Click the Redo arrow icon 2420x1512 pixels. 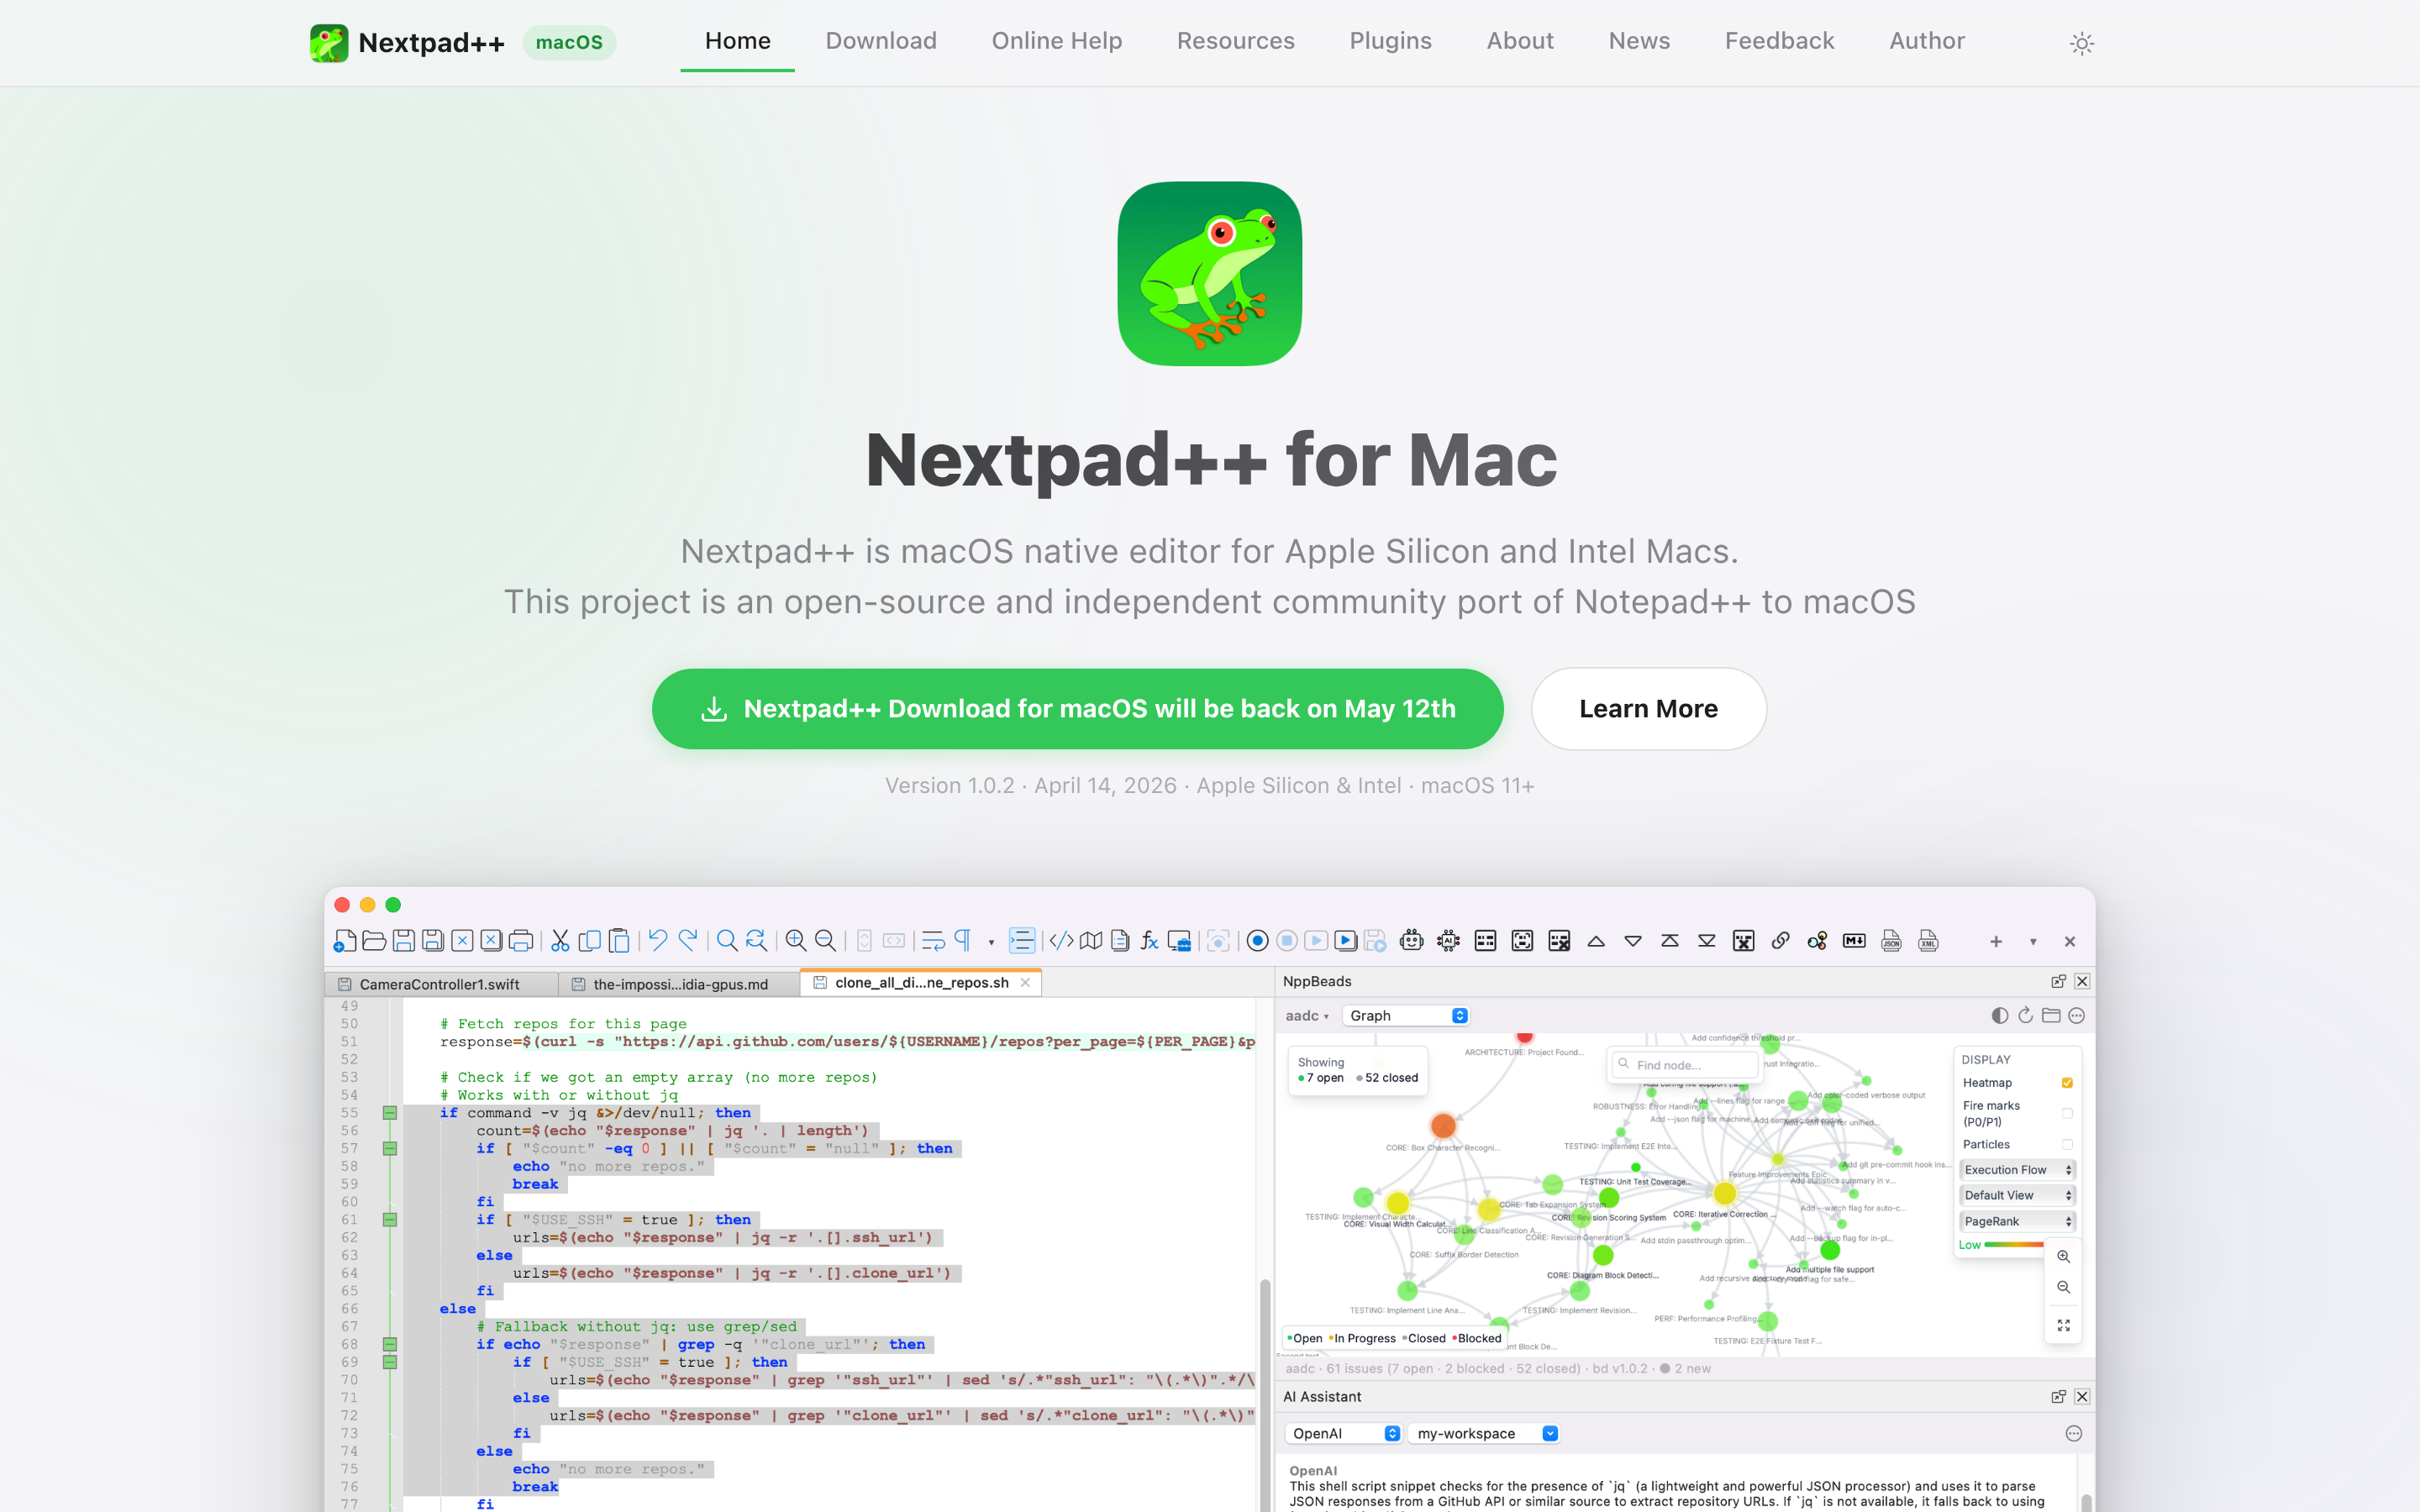point(688,940)
